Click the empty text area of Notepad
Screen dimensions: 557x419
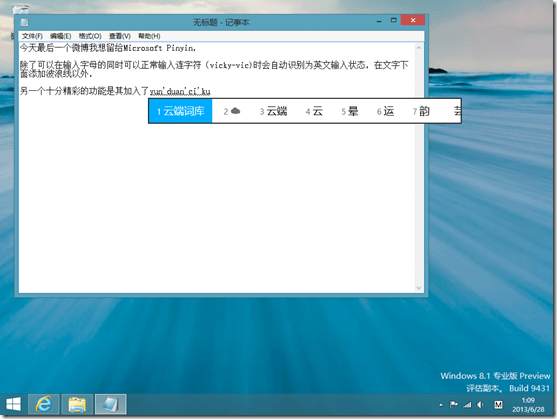[217, 206]
